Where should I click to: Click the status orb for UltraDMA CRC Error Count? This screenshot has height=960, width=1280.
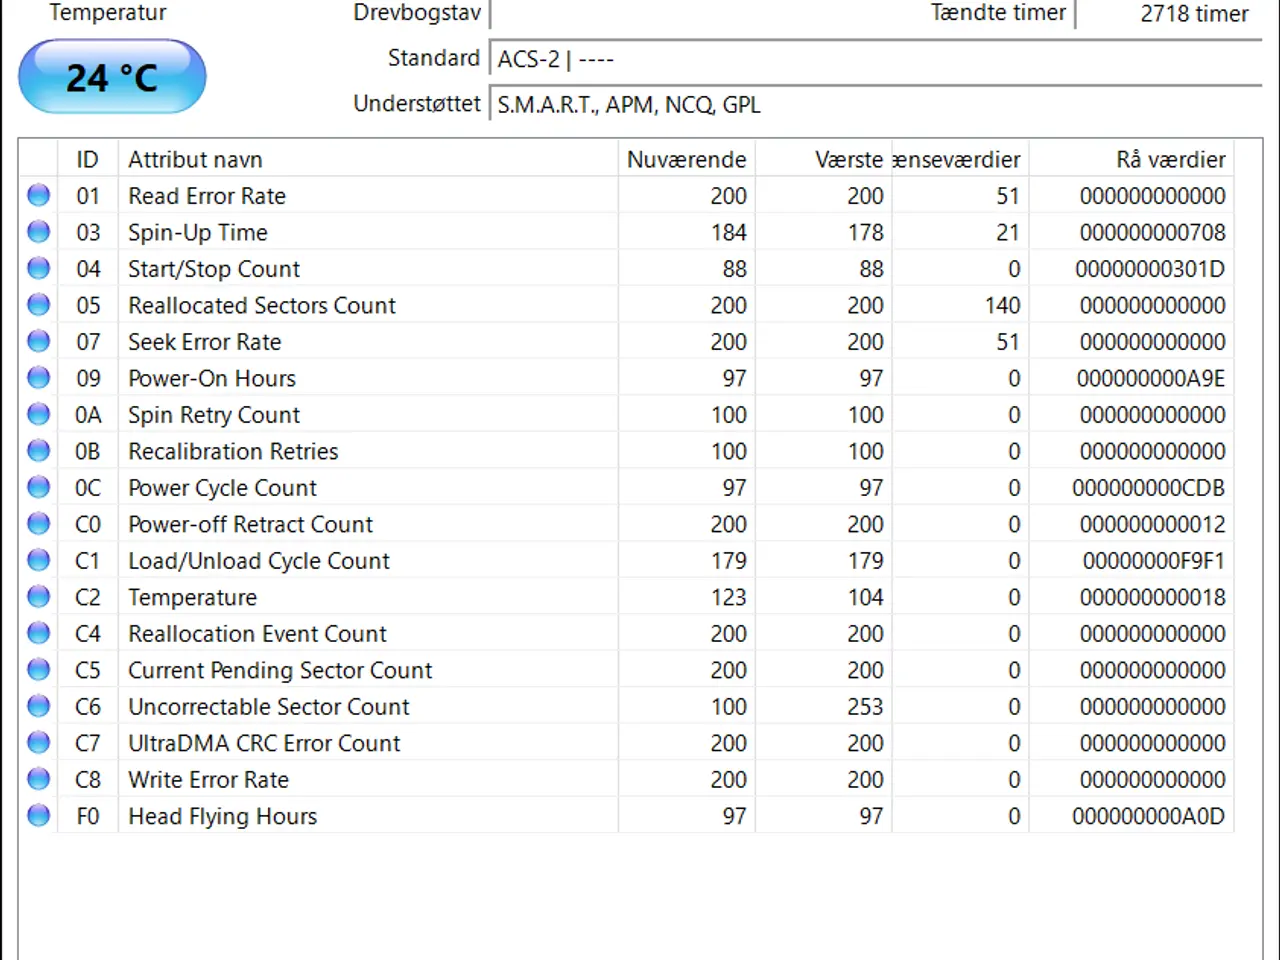tap(38, 743)
